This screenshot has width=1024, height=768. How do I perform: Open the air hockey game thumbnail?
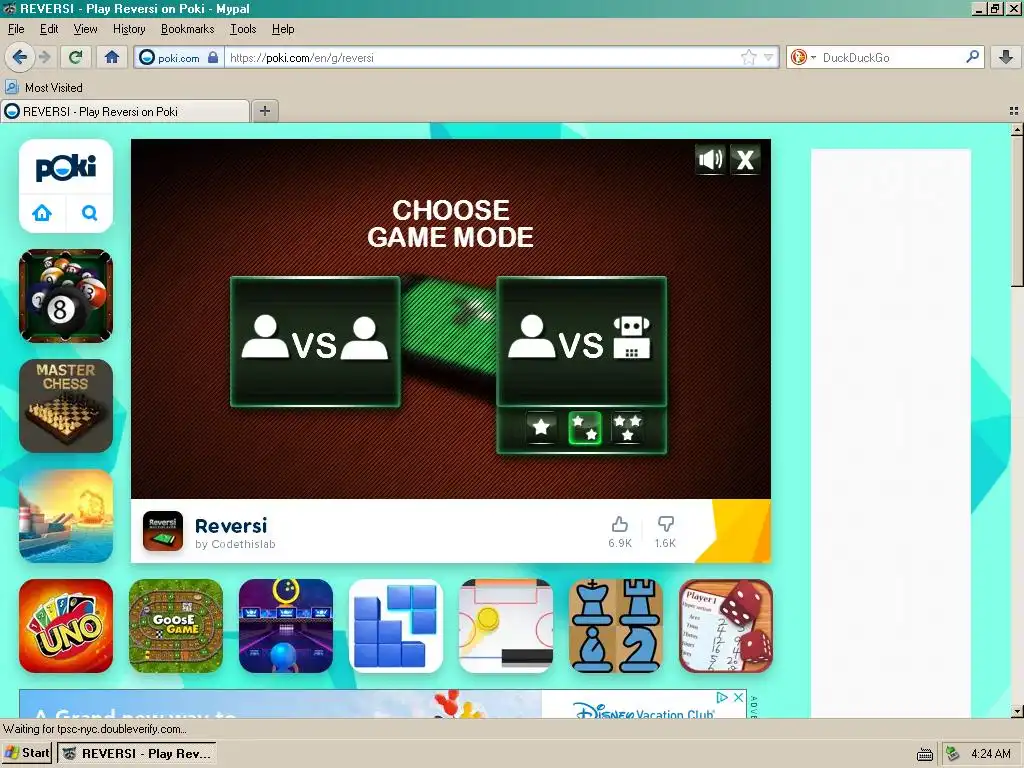506,626
